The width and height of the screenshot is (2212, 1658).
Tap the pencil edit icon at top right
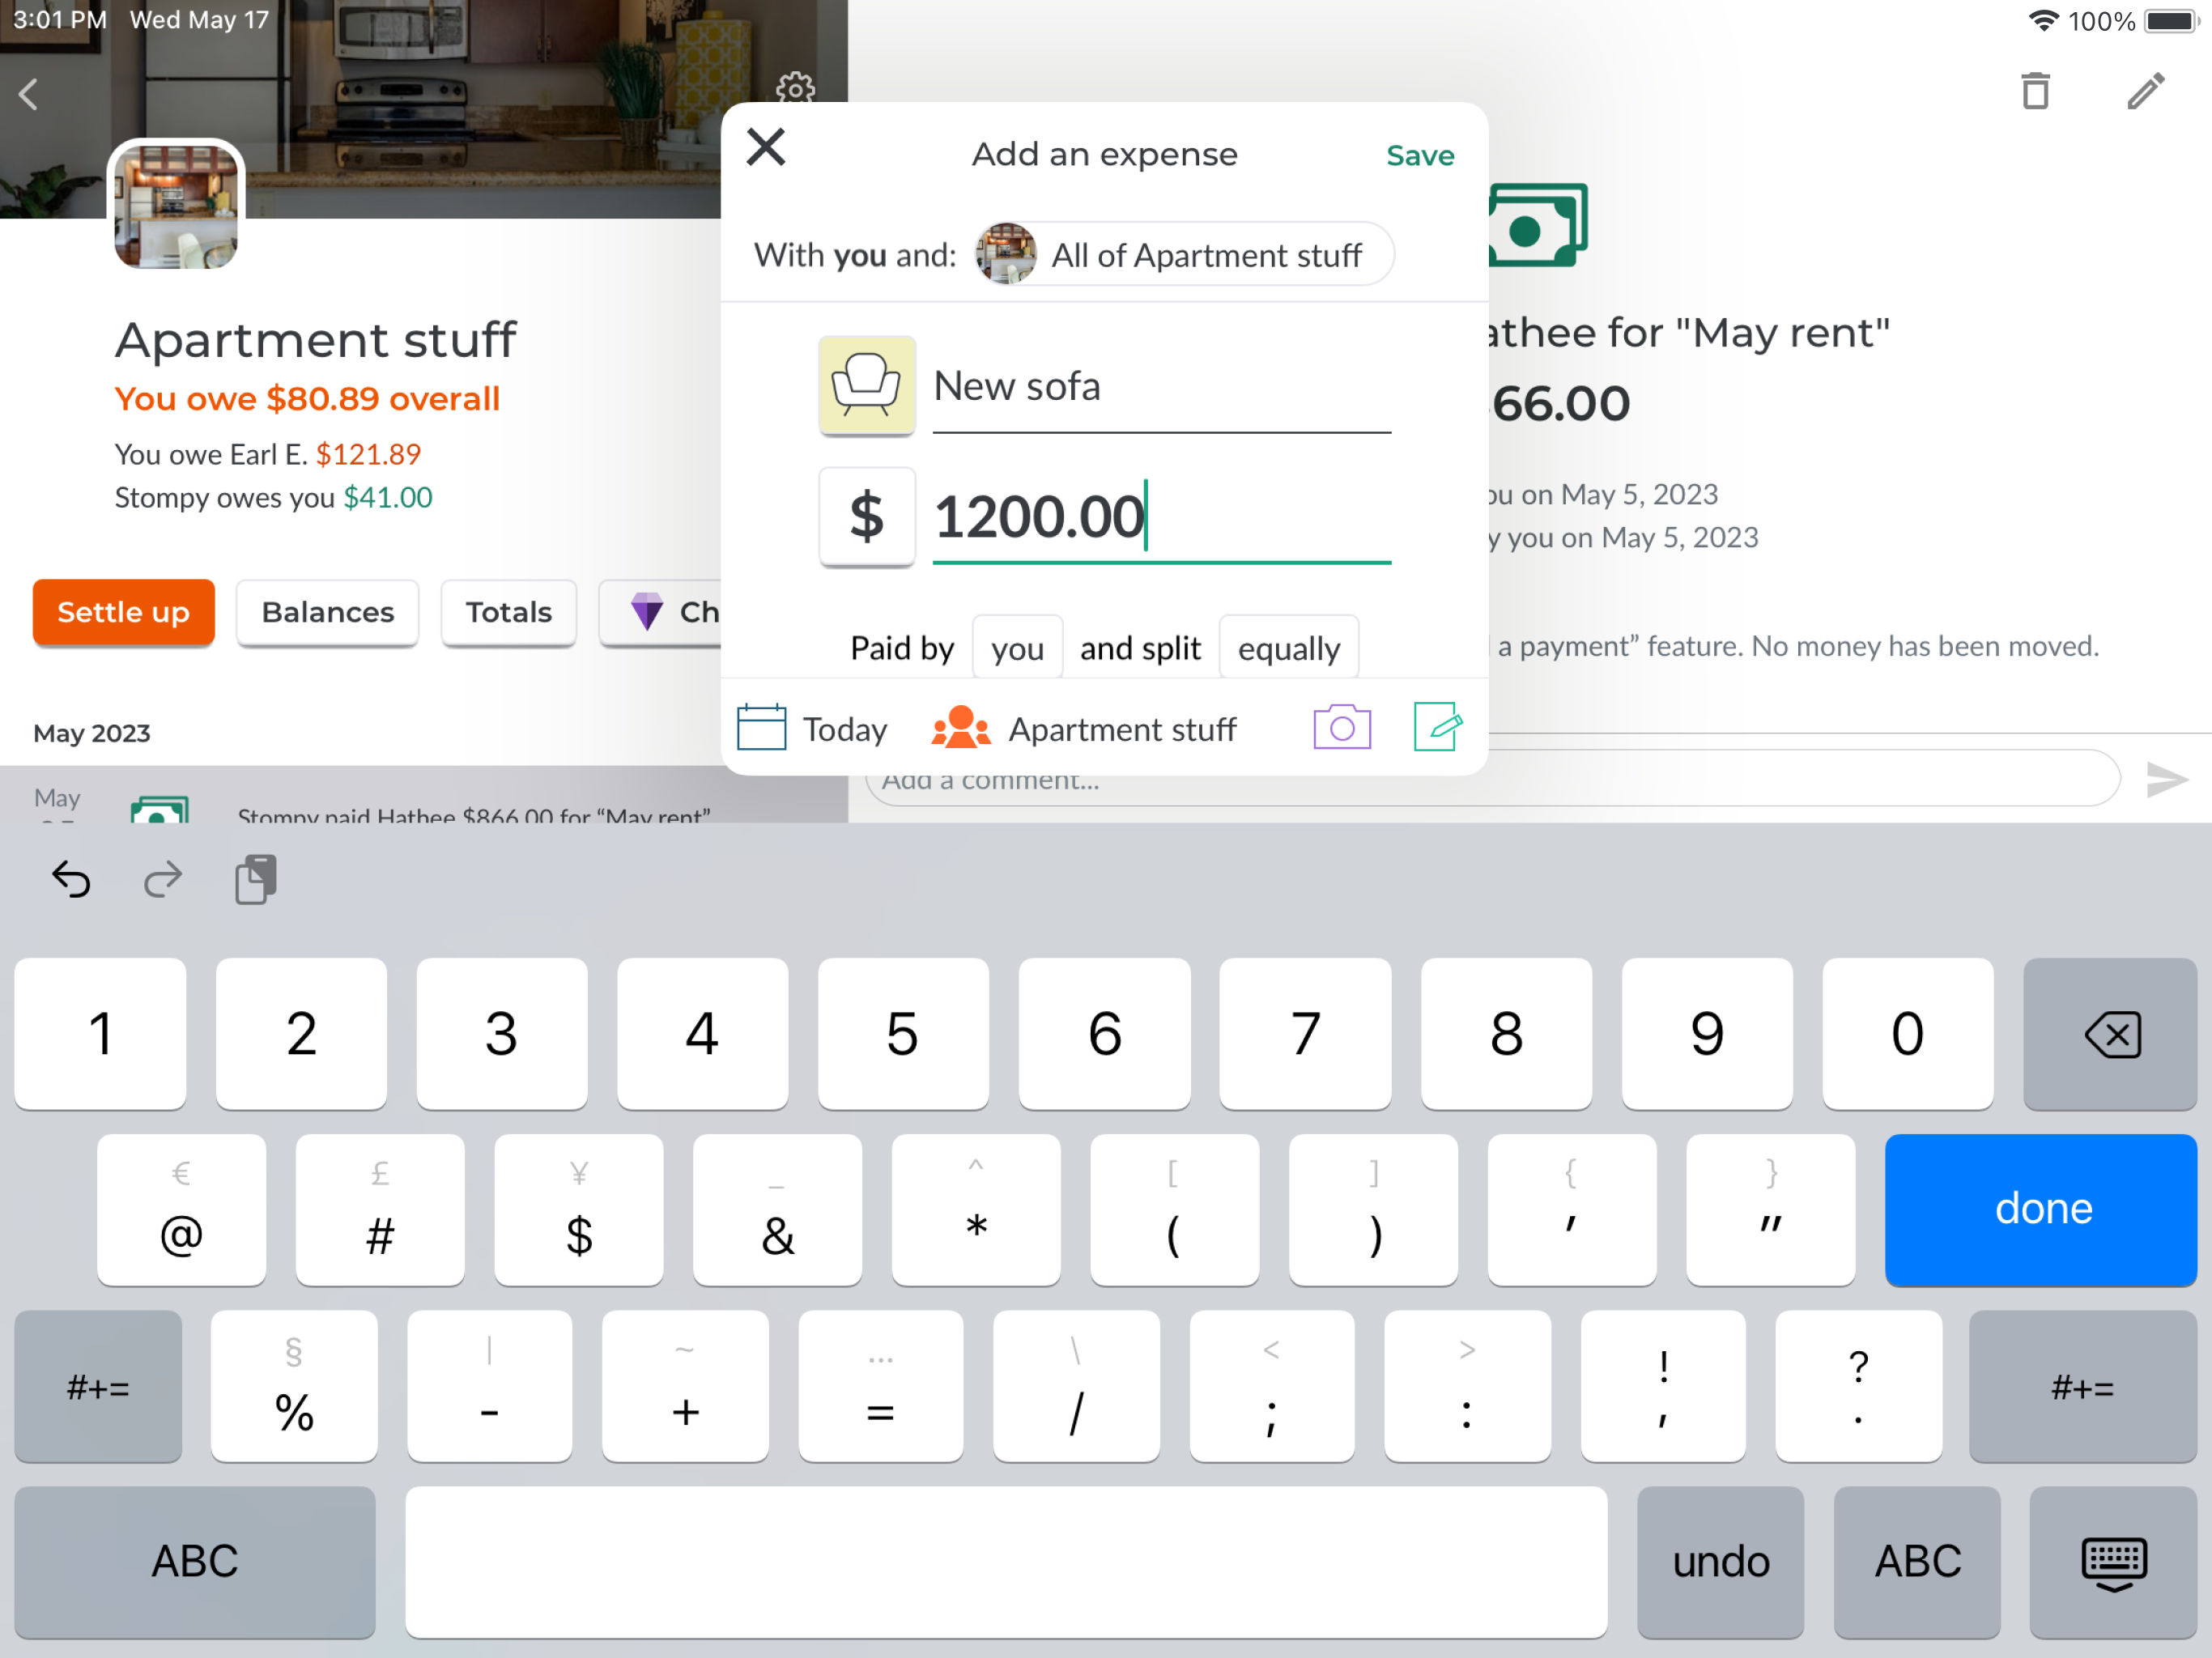coord(2145,91)
